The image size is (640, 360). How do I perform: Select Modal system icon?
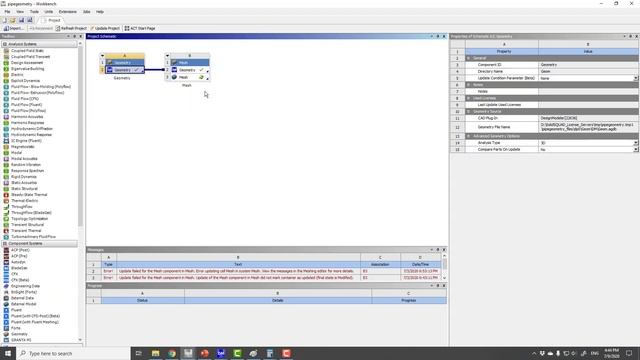point(6,153)
